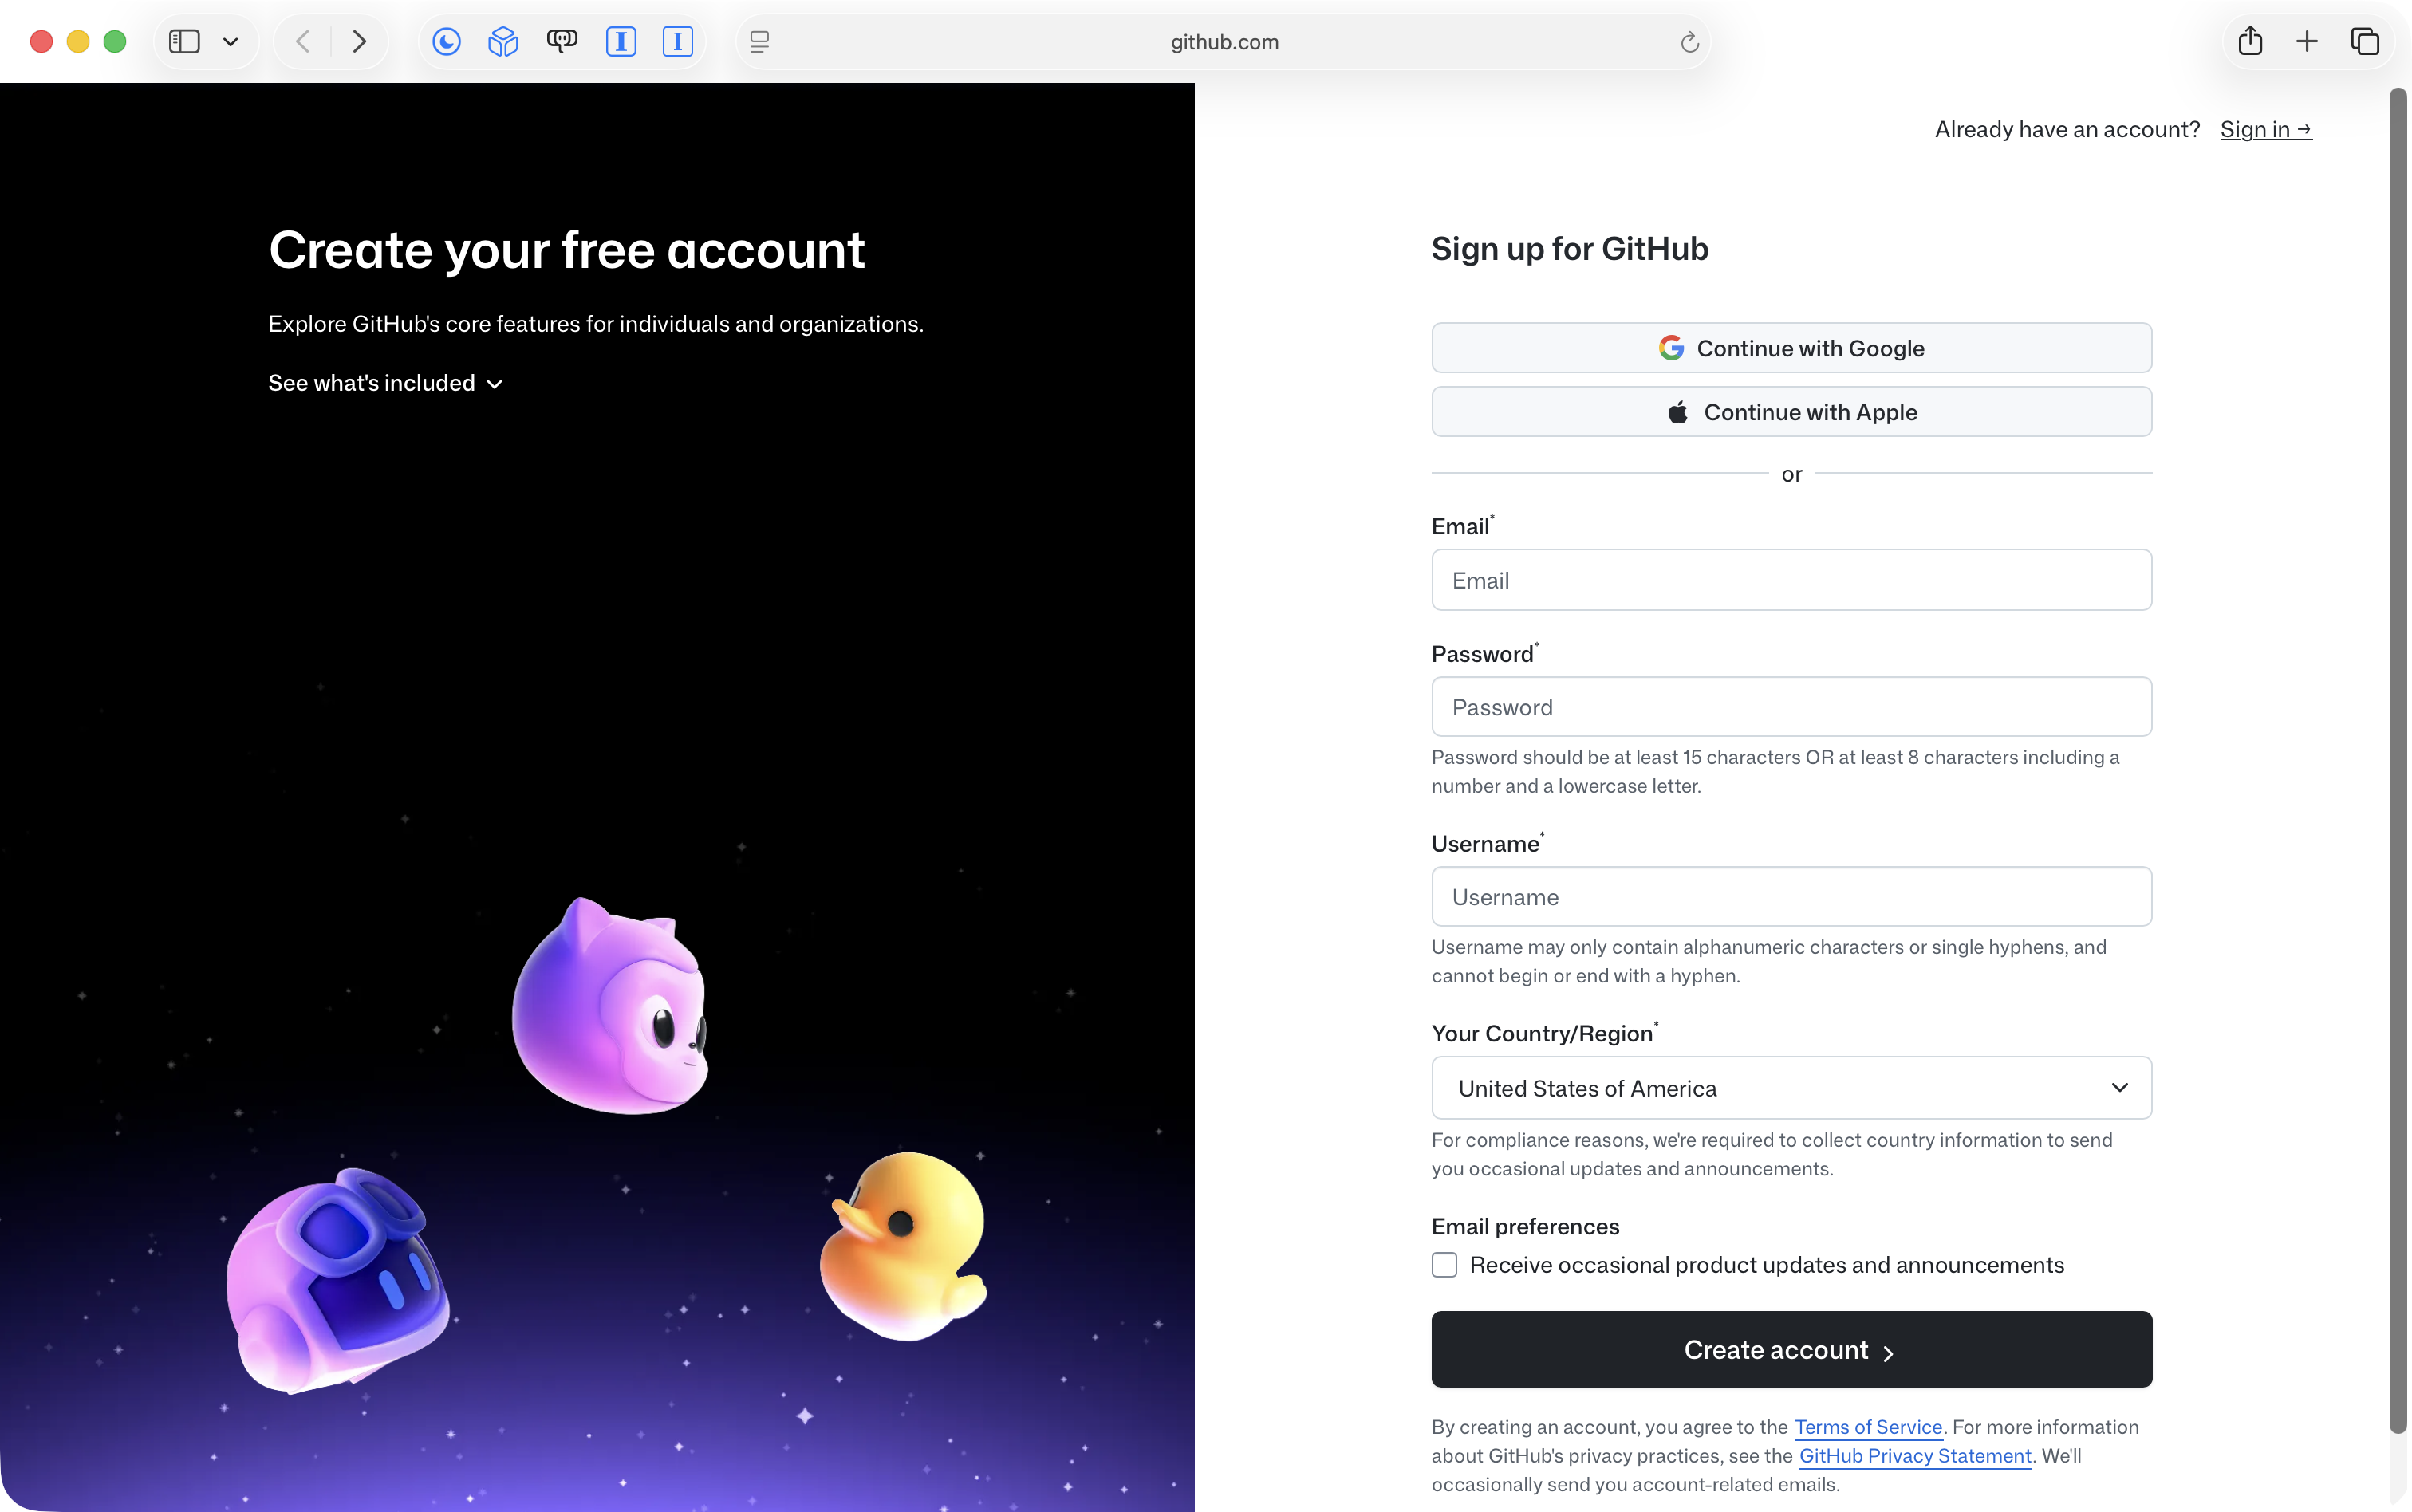
Task: Click the back navigation arrow
Action: point(303,42)
